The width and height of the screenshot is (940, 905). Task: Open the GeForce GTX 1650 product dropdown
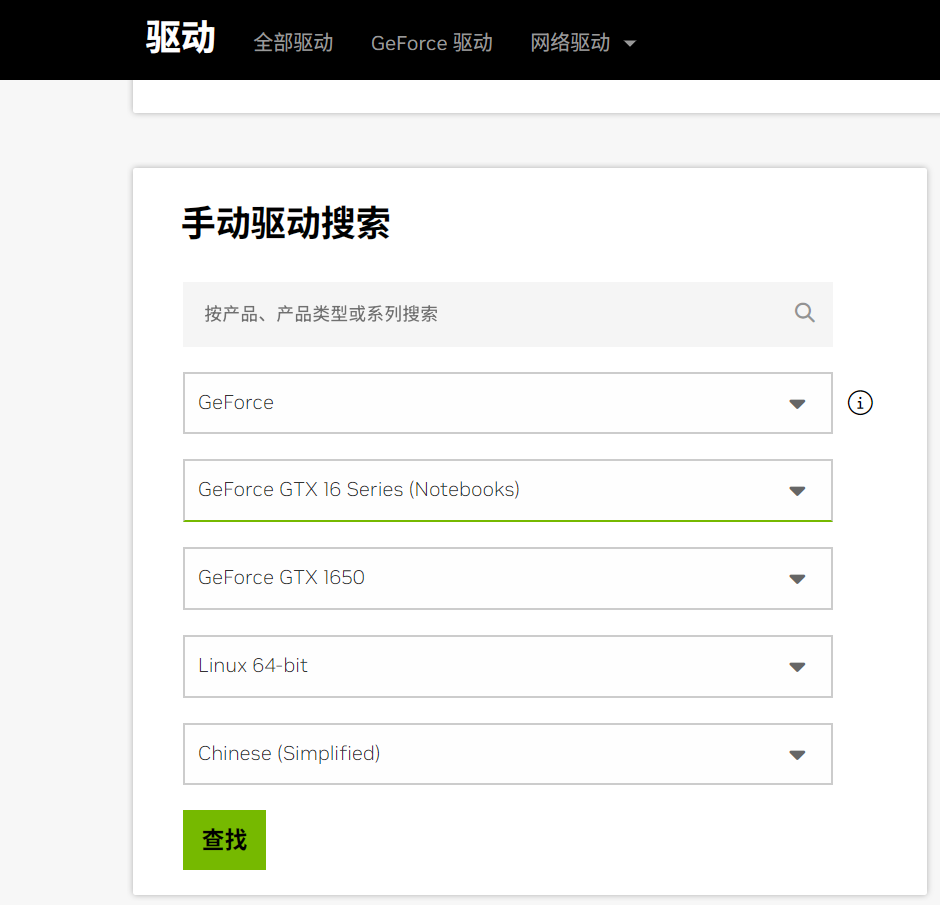[507, 578]
